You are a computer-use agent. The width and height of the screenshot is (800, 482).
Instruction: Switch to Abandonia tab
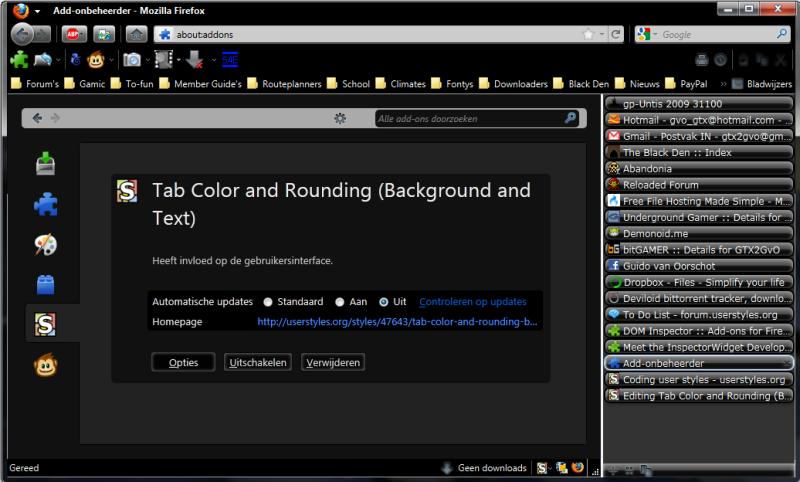(699, 168)
